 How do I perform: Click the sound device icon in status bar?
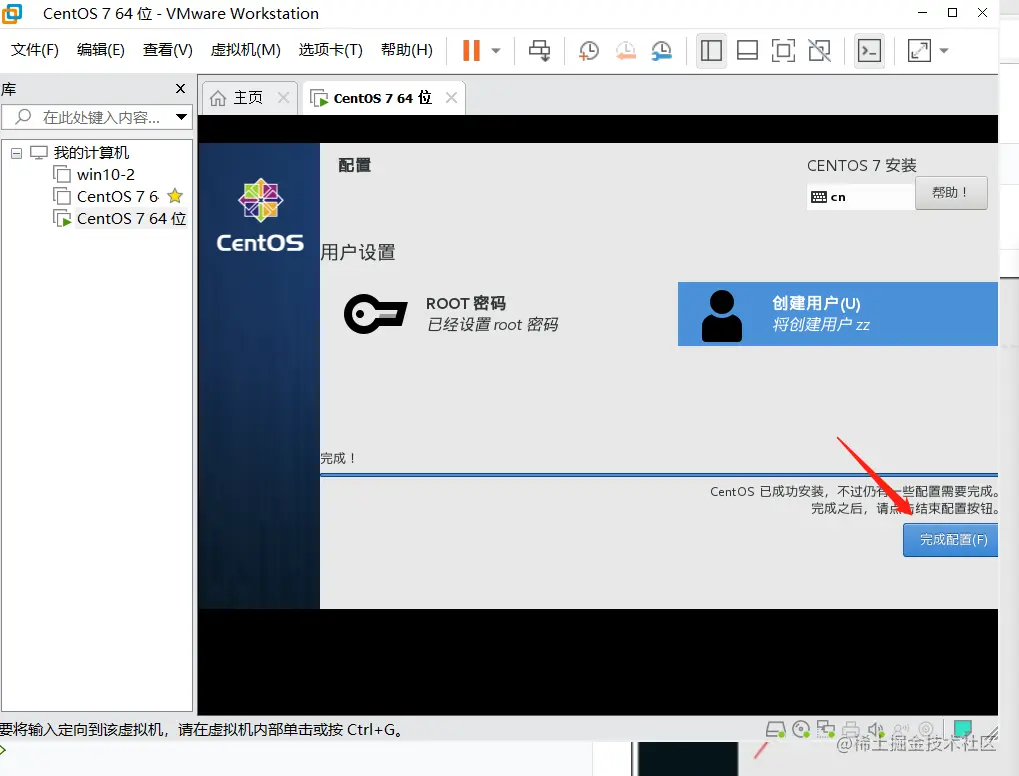(x=874, y=731)
